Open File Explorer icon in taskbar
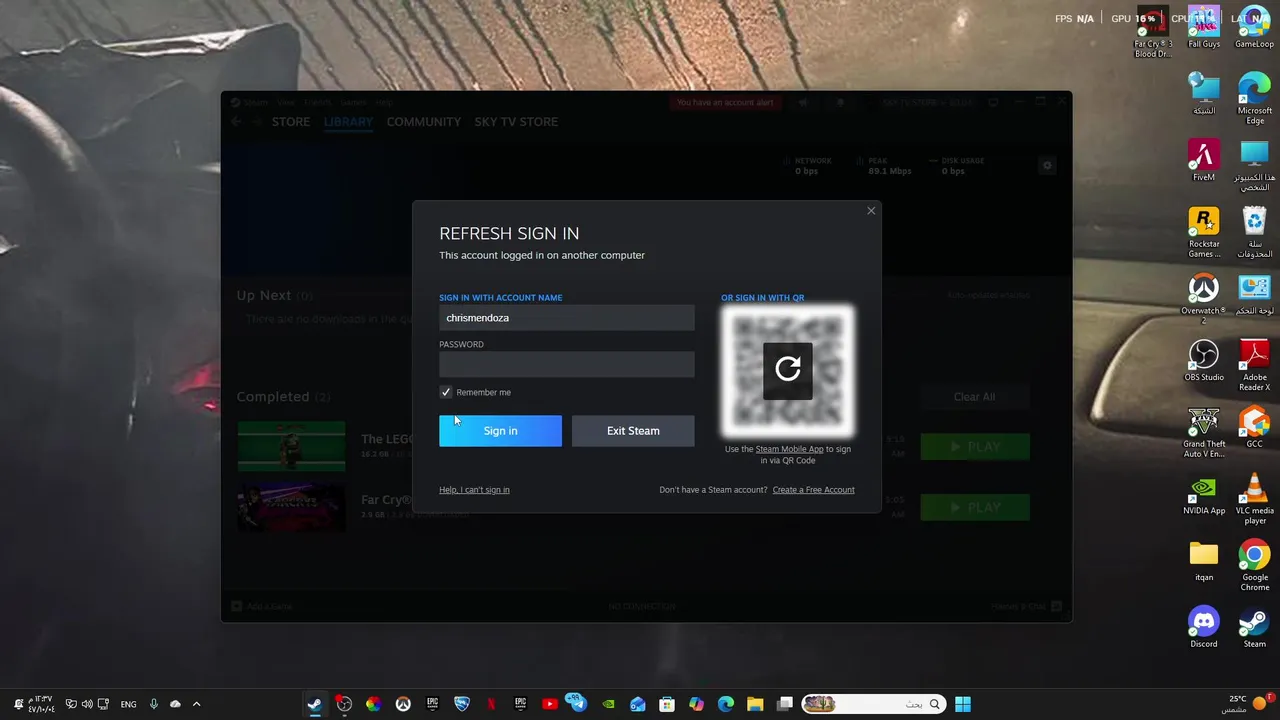This screenshot has height=720, width=1280. pyautogui.click(x=755, y=704)
